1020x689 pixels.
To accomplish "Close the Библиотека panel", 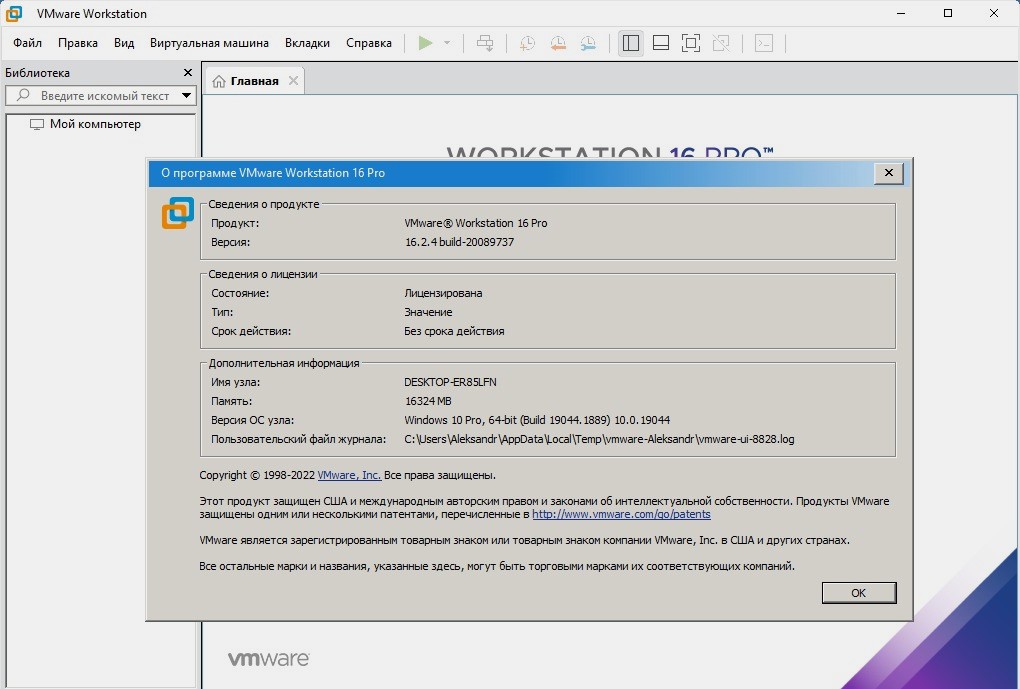I will (x=188, y=73).
